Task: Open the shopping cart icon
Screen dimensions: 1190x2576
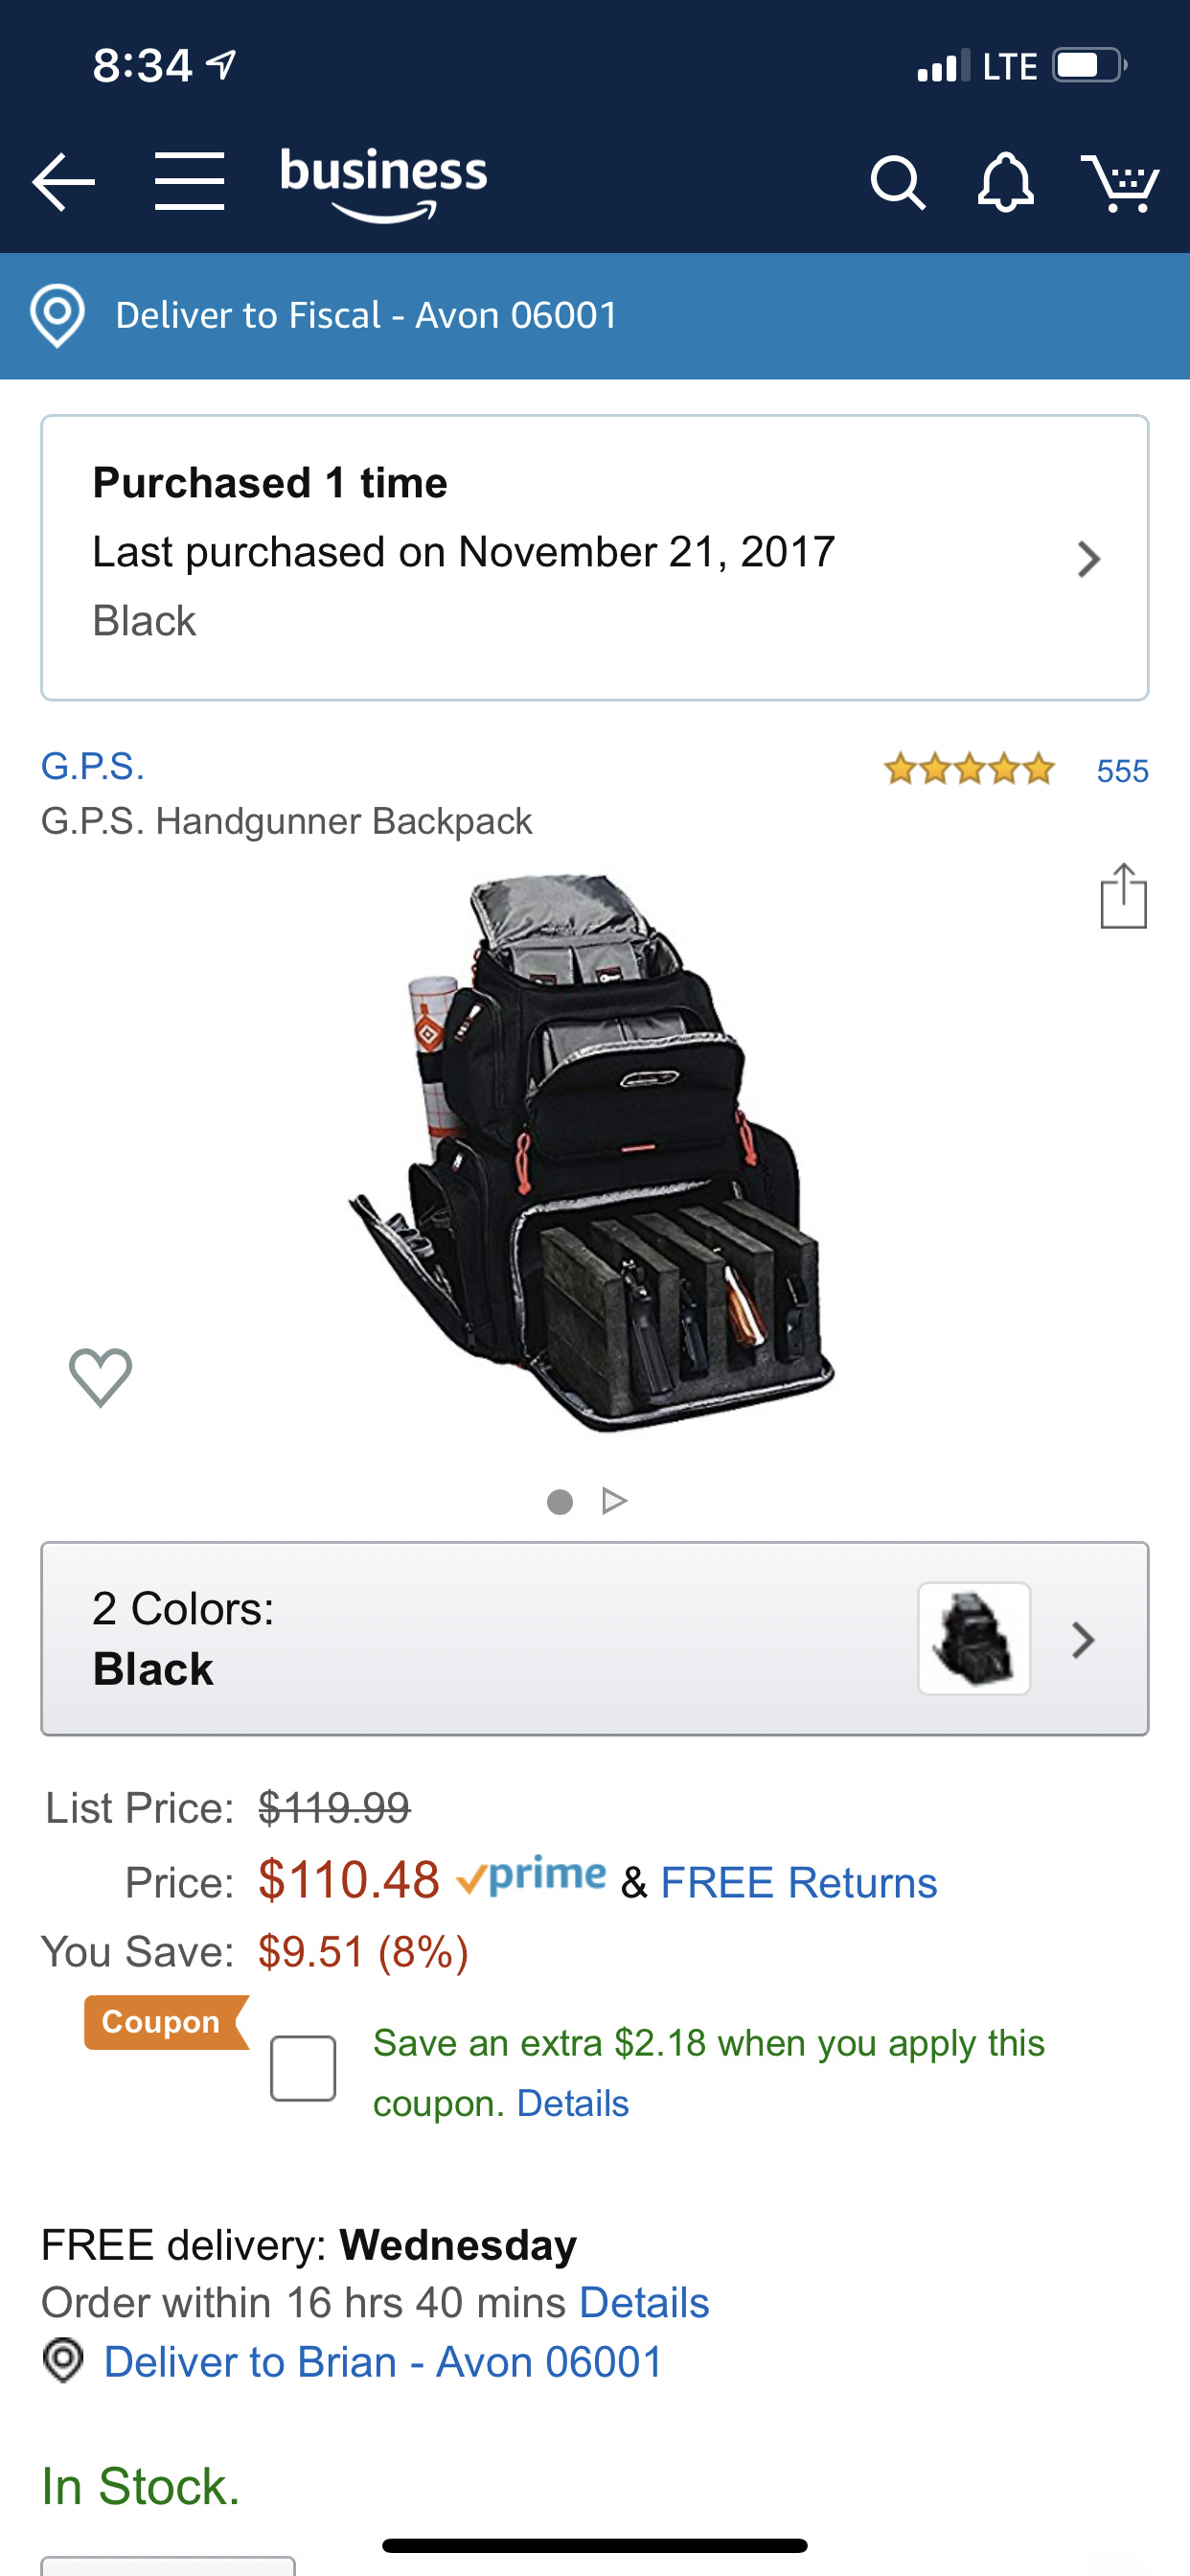Action: (1120, 182)
